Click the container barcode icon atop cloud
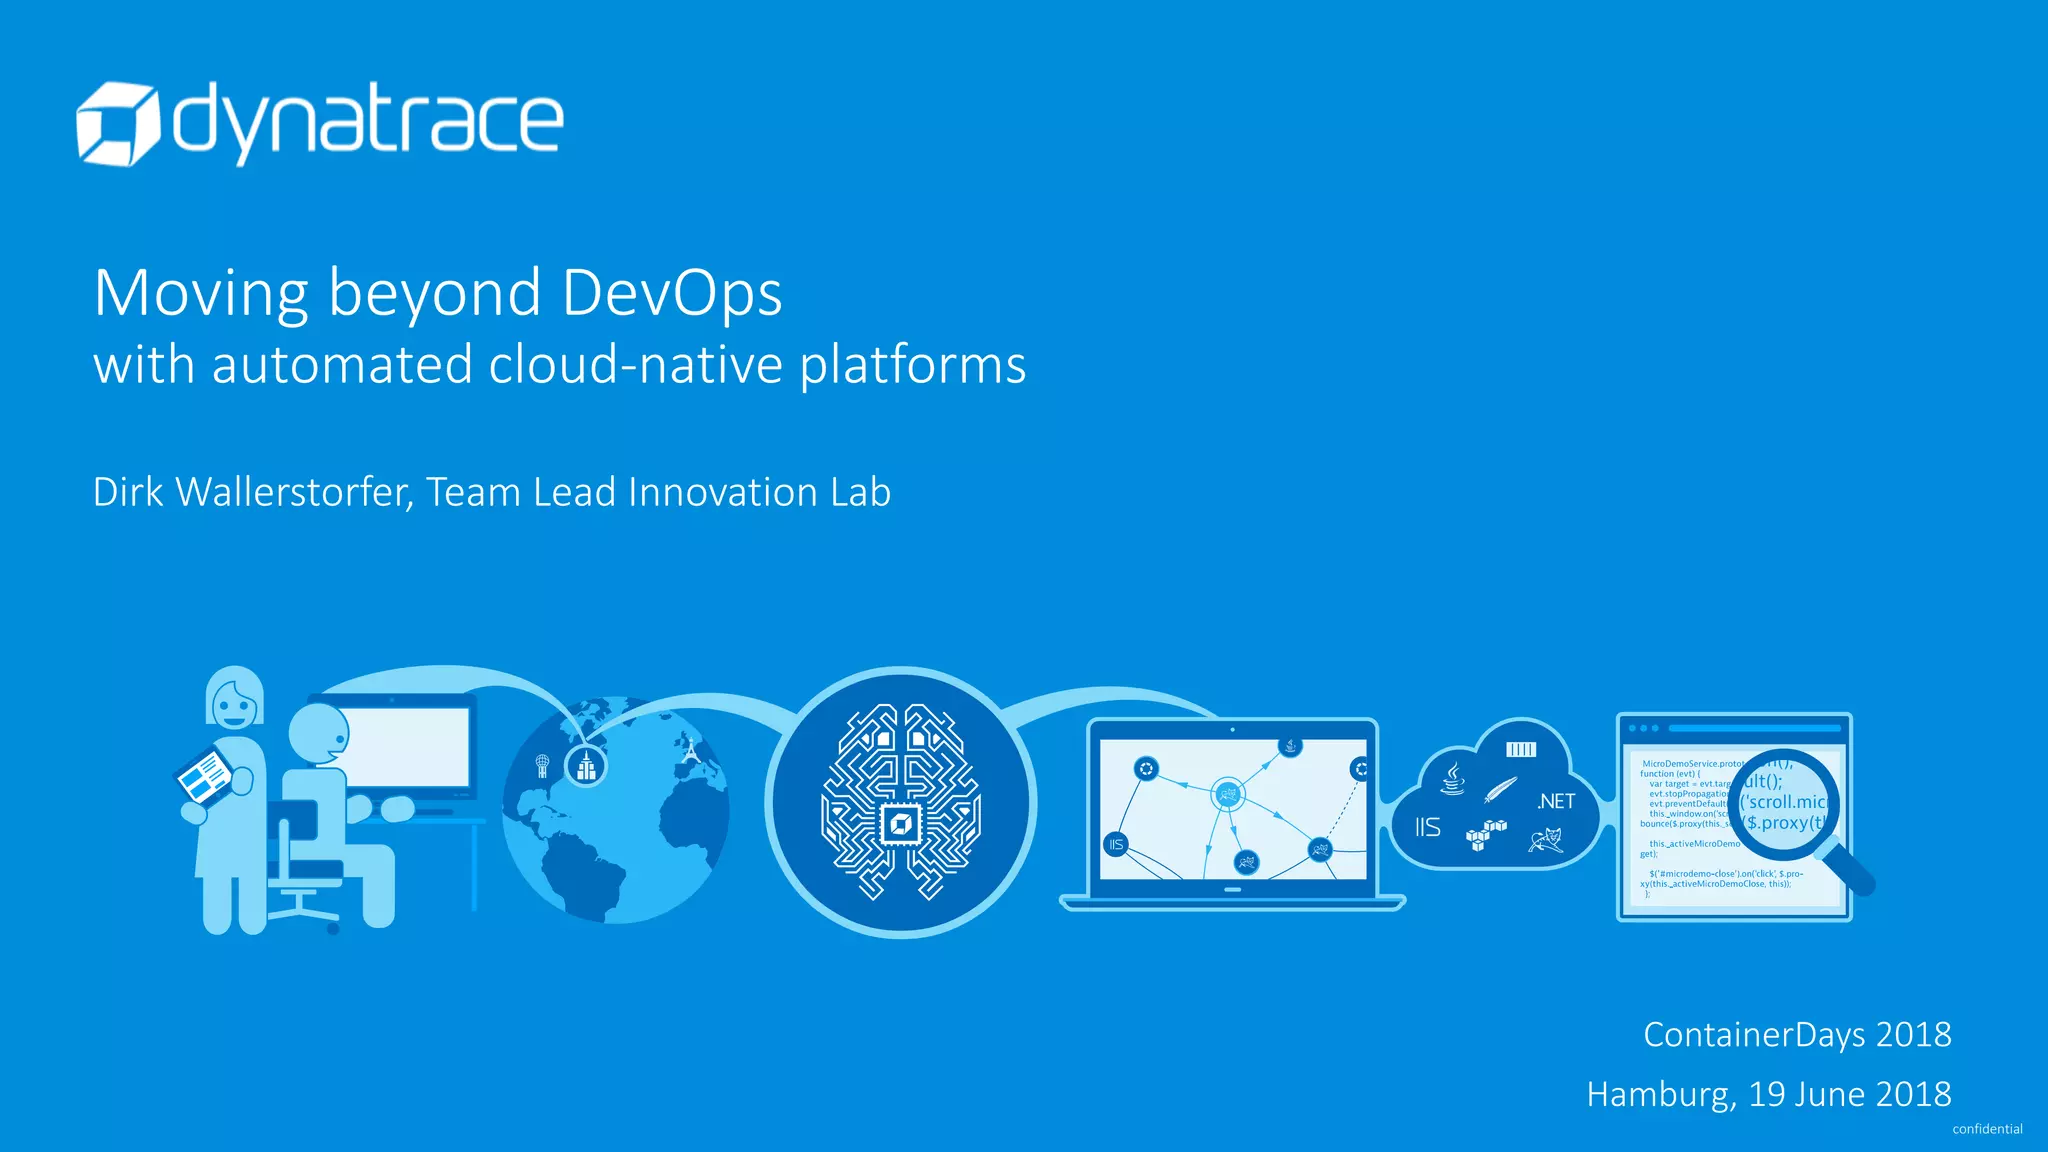The width and height of the screenshot is (2048, 1152). coord(1520,749)
